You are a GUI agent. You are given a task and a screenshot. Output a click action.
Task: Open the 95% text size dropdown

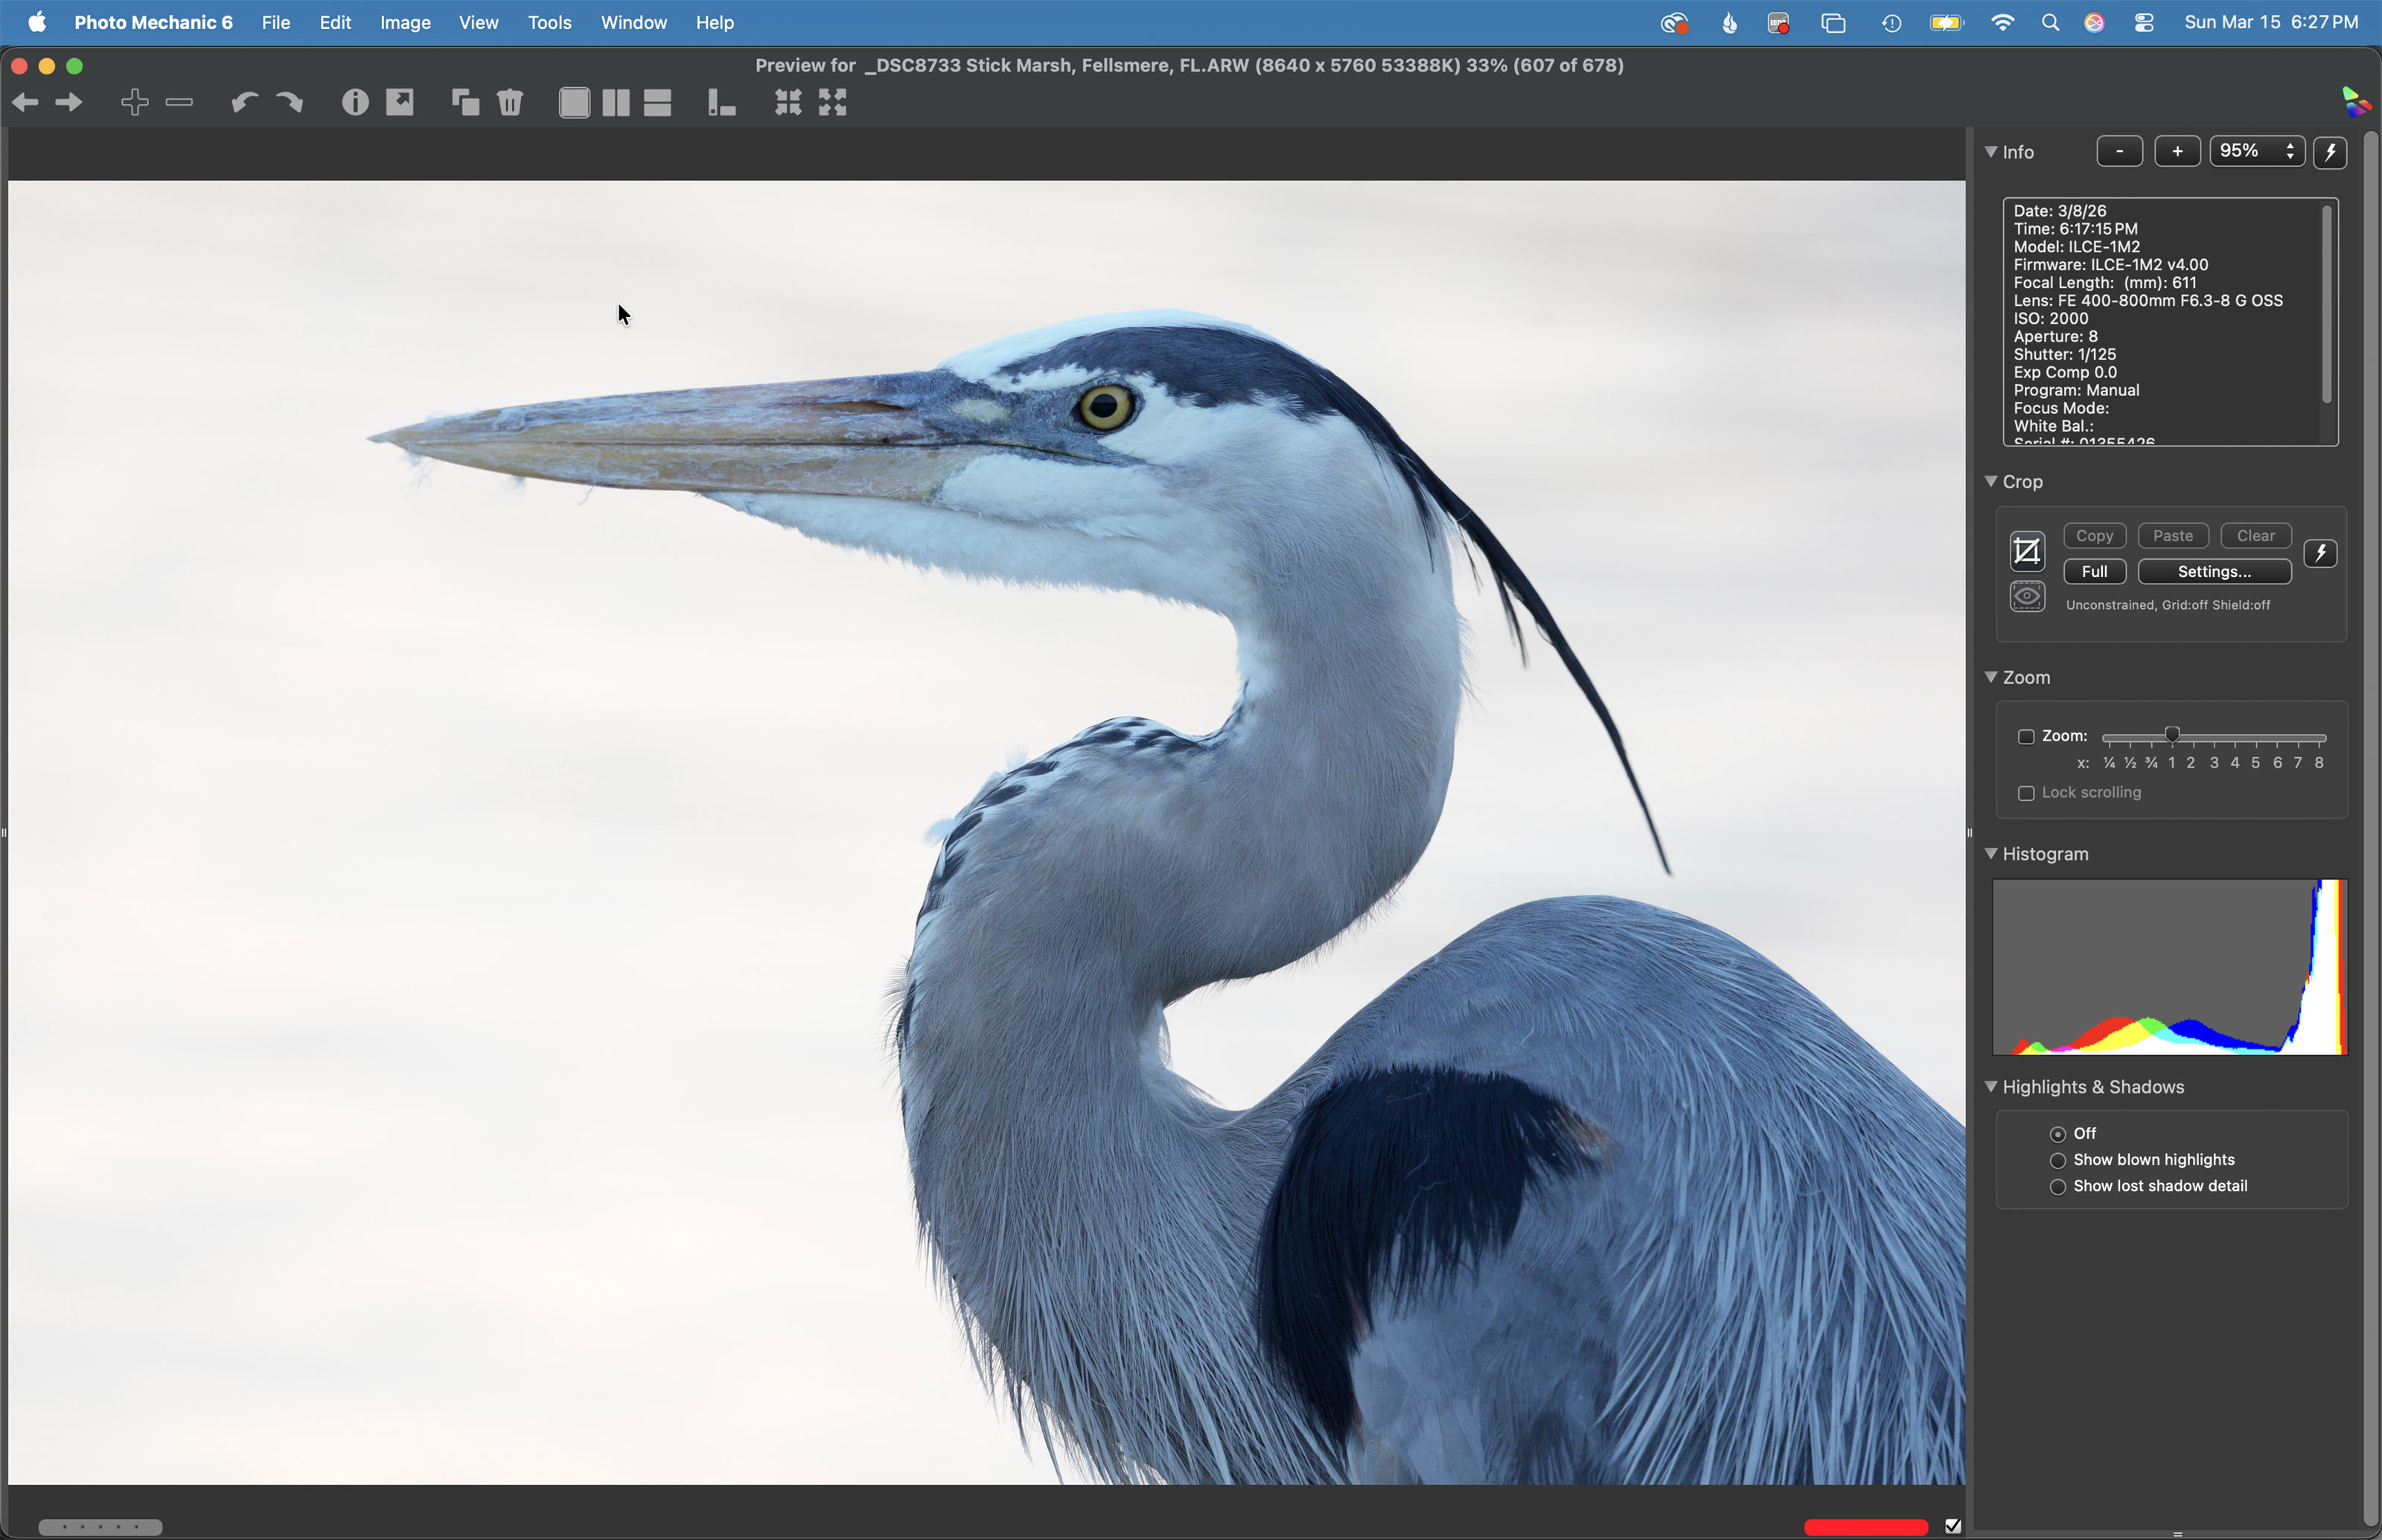[2257, 151]
